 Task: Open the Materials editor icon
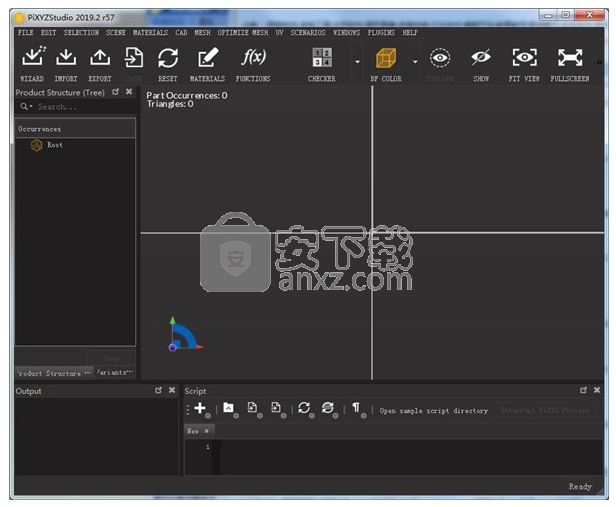(207, 57)
